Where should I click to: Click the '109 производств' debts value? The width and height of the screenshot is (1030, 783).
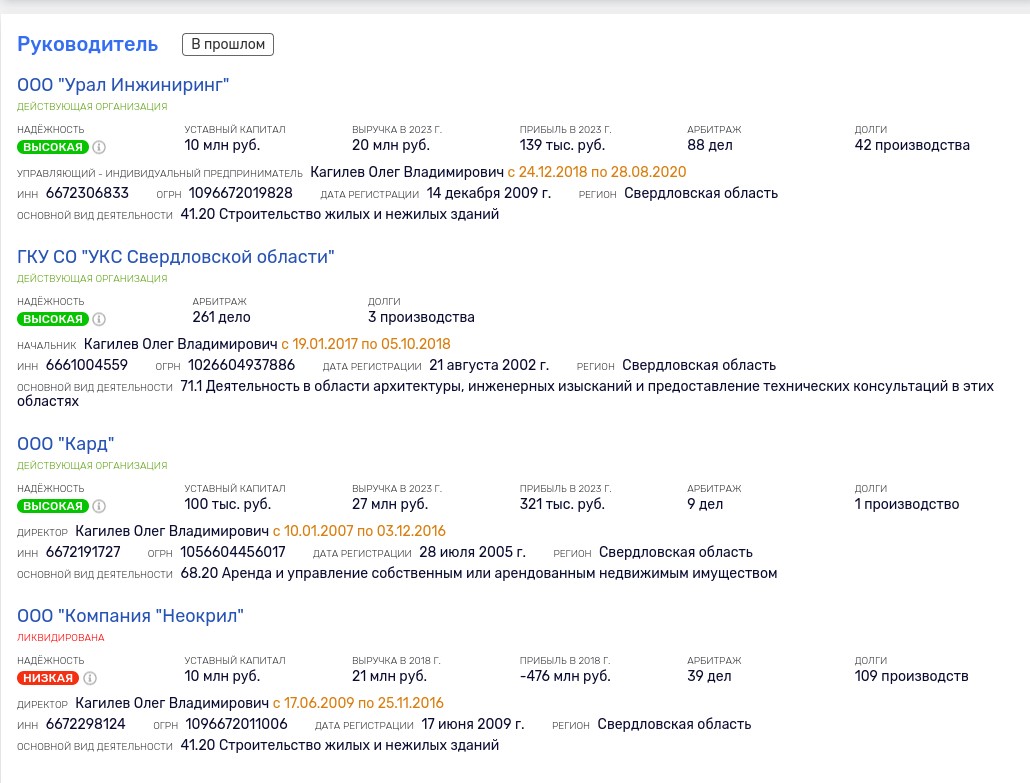(911, 676)
